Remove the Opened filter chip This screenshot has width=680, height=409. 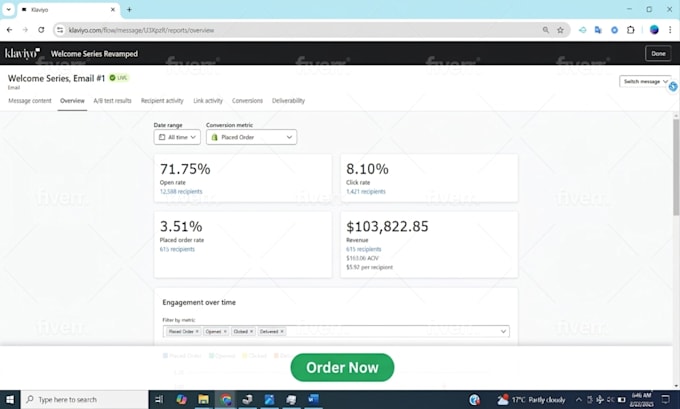(225, 331)
